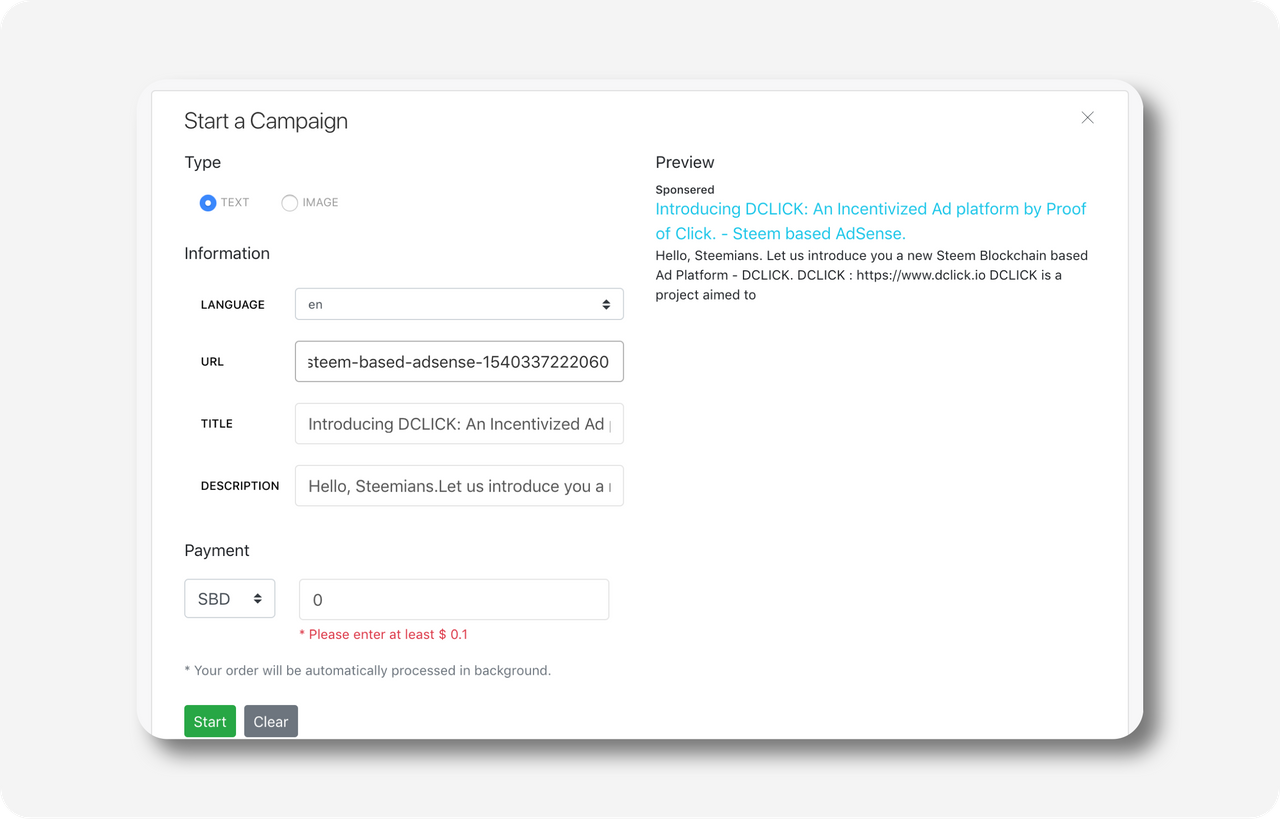
Task: Focus the DESCRIPTION input field
Action: tap(459, 486)
